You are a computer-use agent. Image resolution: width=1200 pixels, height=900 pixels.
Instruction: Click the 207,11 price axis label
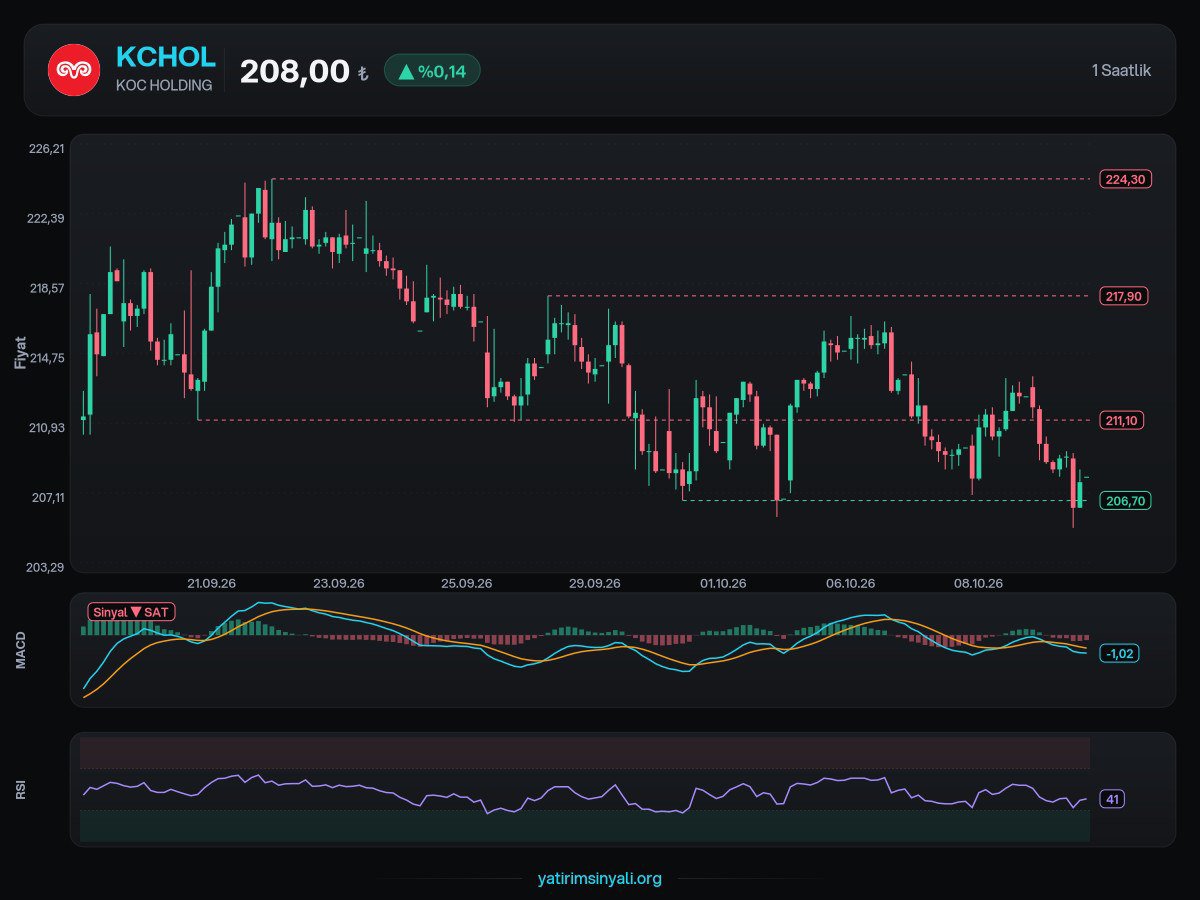(x=47, y=497)
